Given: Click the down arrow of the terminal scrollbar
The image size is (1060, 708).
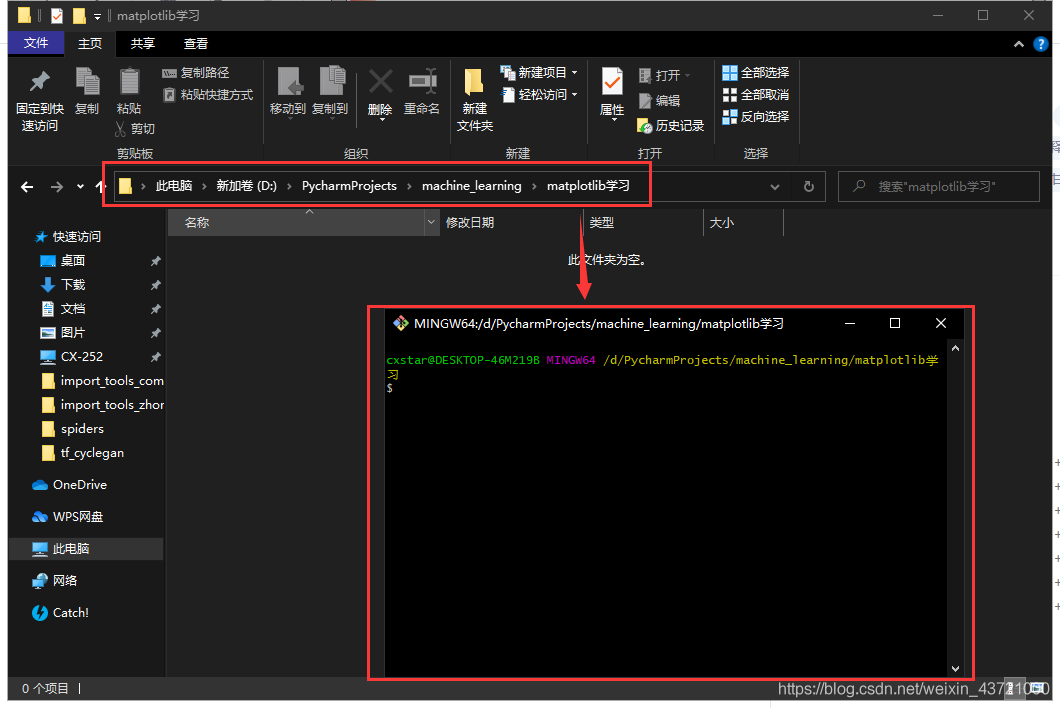Looking at the screenshot, I should (955, 668).
